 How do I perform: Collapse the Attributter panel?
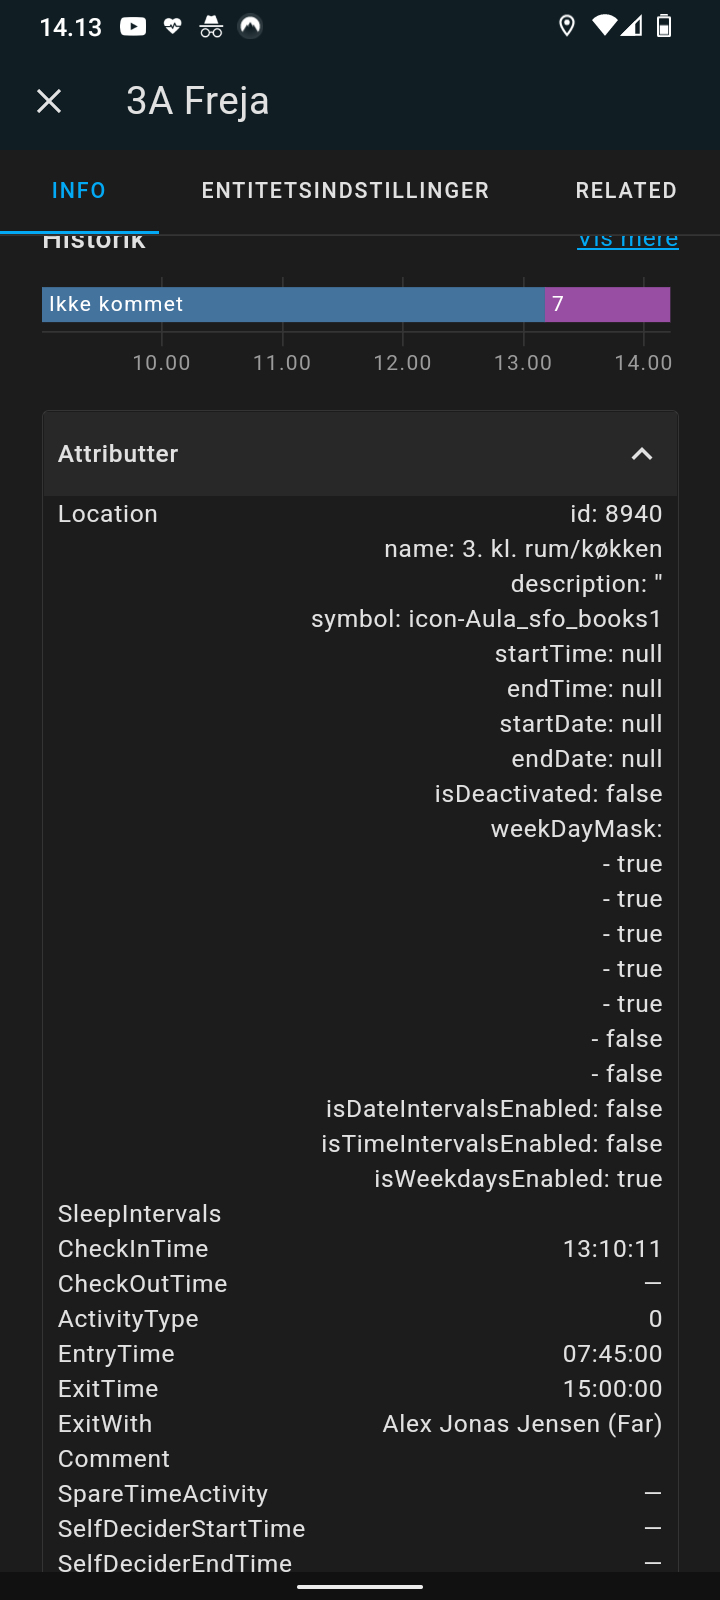642,453
